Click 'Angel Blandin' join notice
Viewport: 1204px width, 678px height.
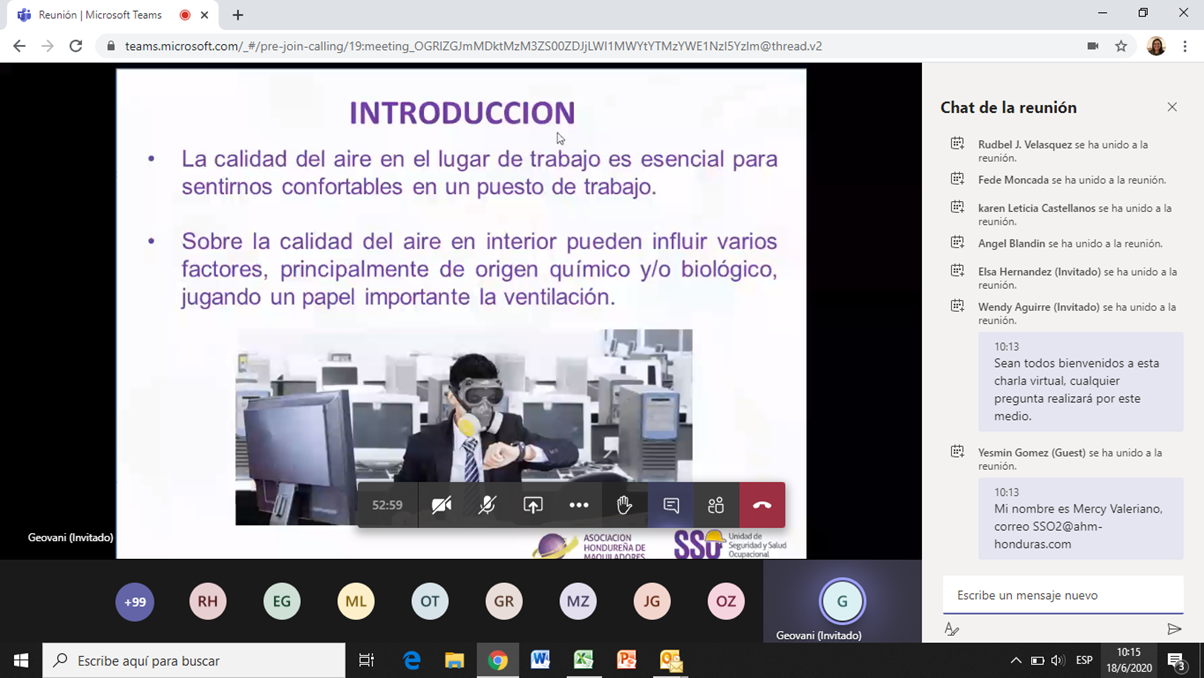pyautogui.click(x=1070, y=243)
